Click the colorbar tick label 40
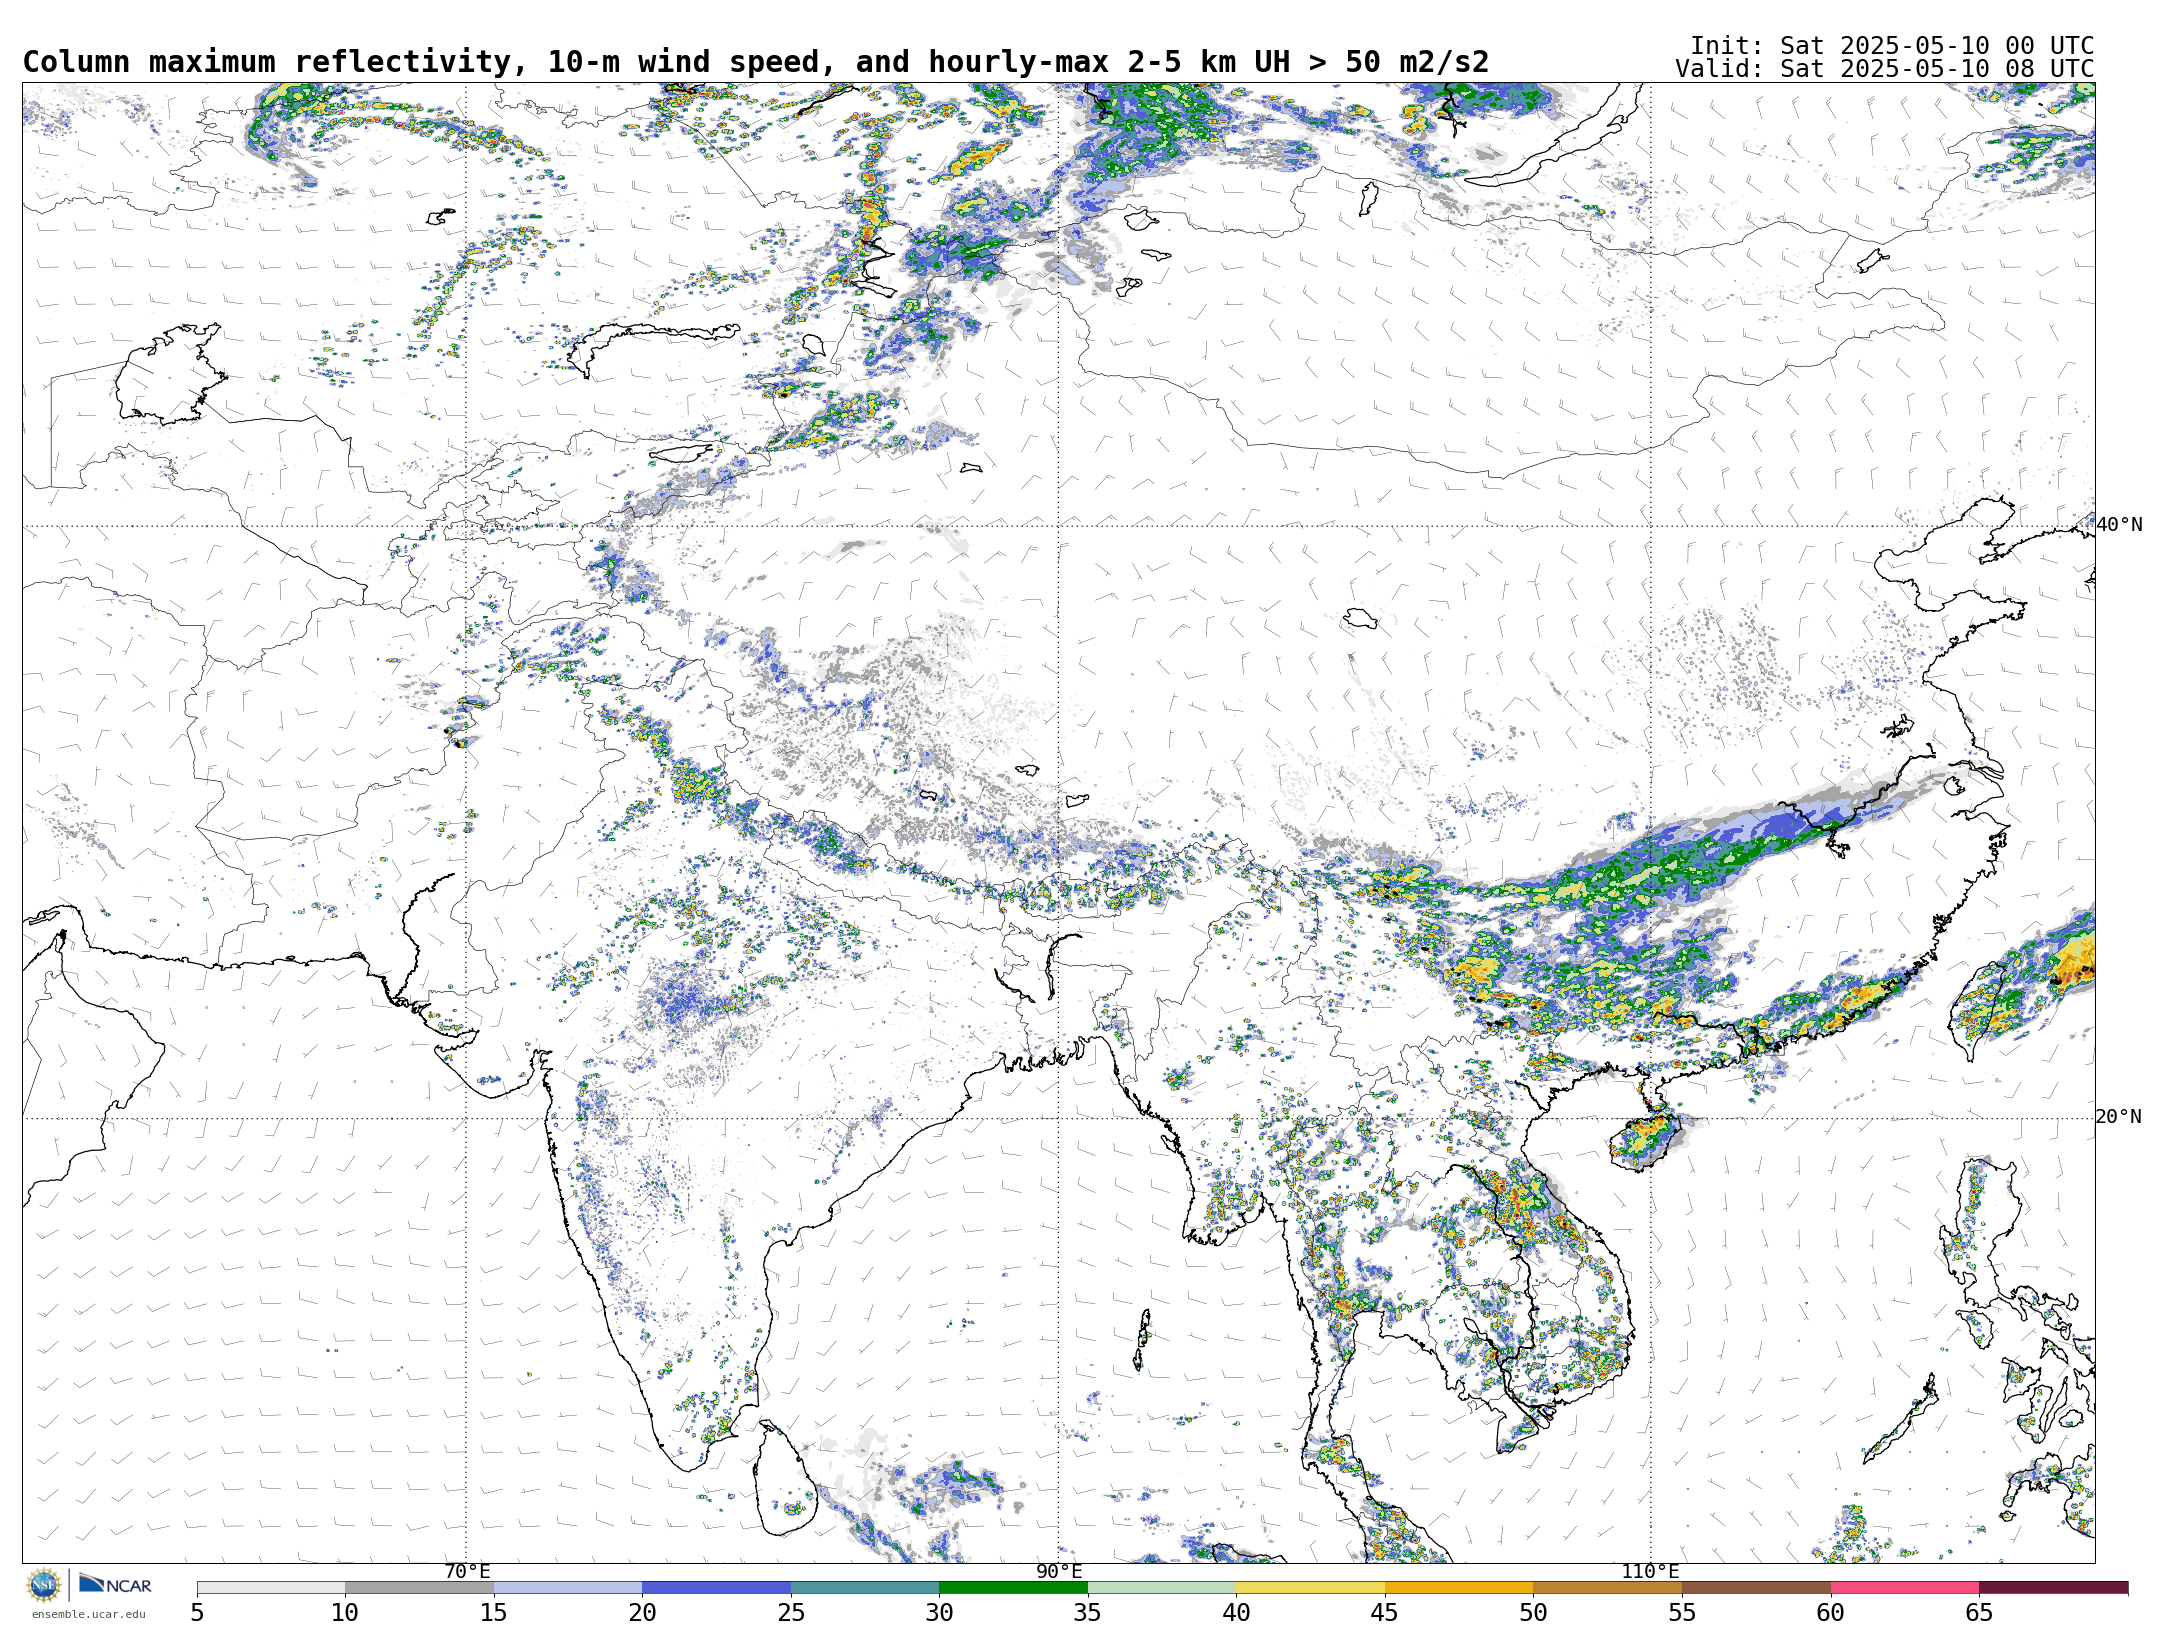 (x=1236, y=1613)
